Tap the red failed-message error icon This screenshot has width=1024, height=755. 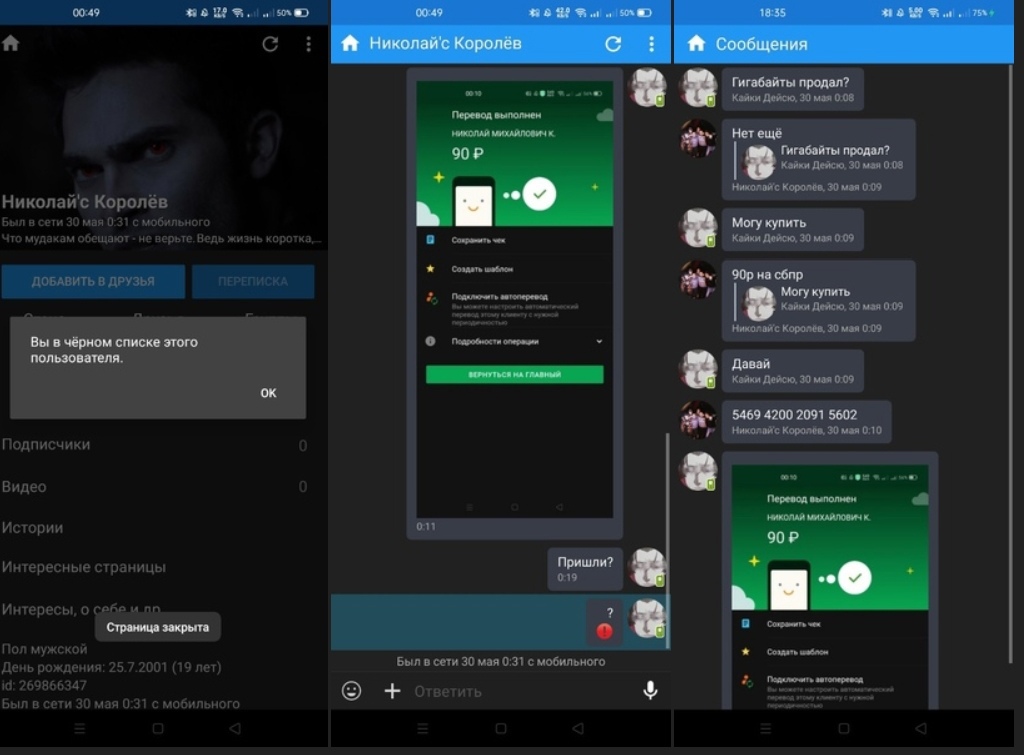604,631
